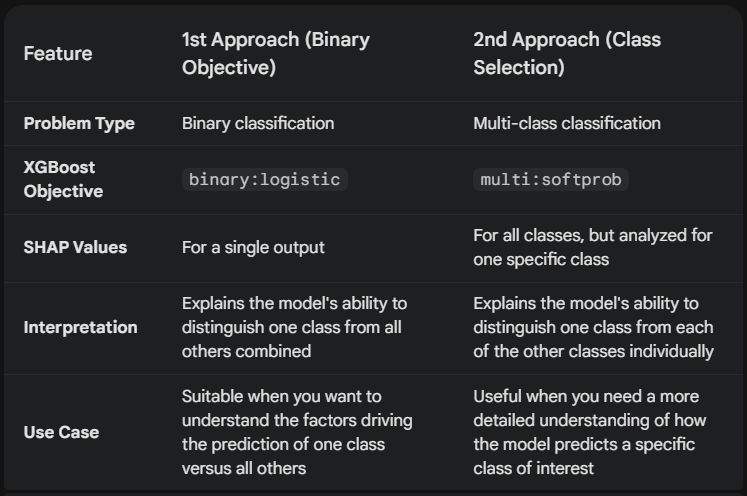The width and height of the screenshot is (747, 496).
Task: Select the 'Interpretation' row label
Action: tap(81, 327)
